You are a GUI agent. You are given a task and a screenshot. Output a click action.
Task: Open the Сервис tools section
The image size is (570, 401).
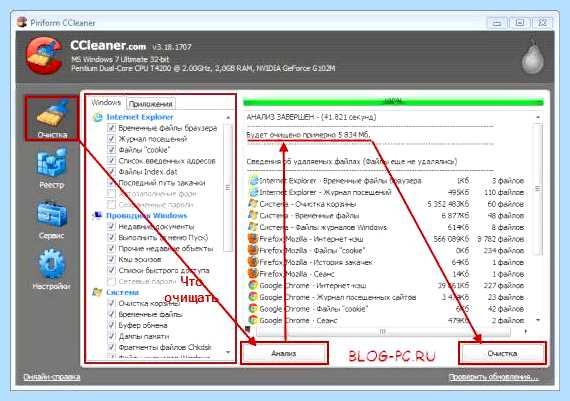click(52, 220)
